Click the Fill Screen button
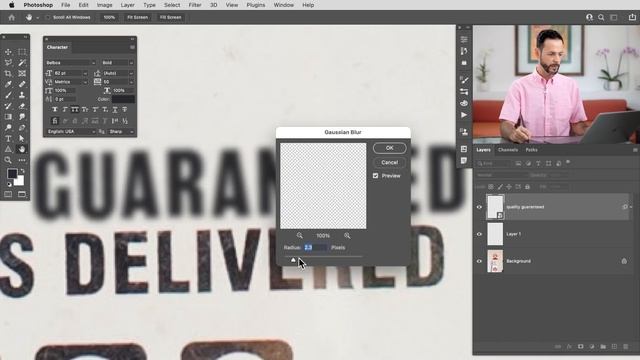This screenshot has height=360, width=640. pos(171,18)
